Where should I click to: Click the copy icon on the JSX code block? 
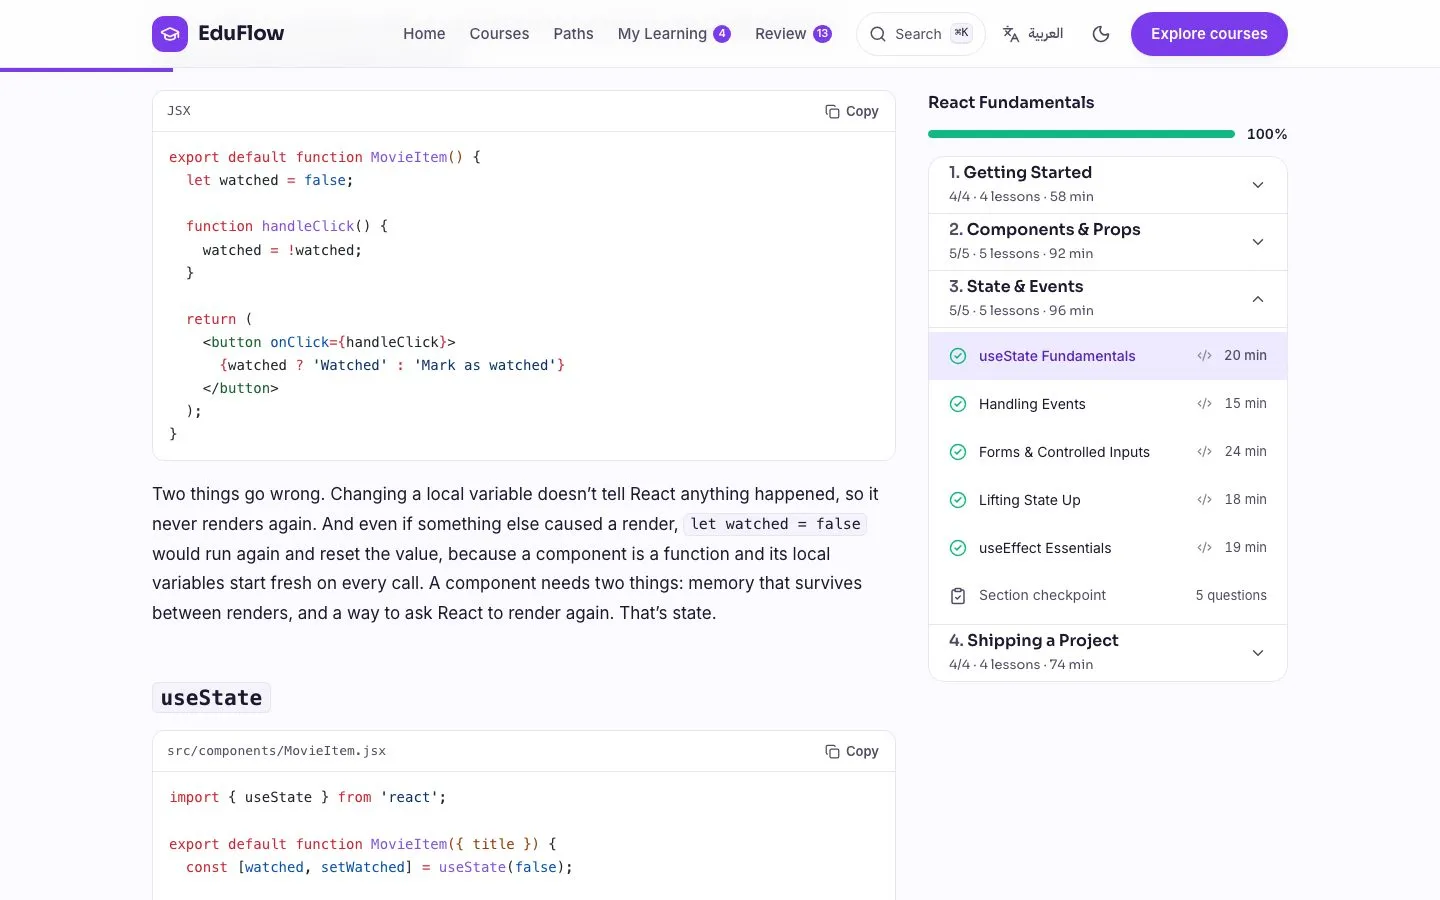coord(832,111)
